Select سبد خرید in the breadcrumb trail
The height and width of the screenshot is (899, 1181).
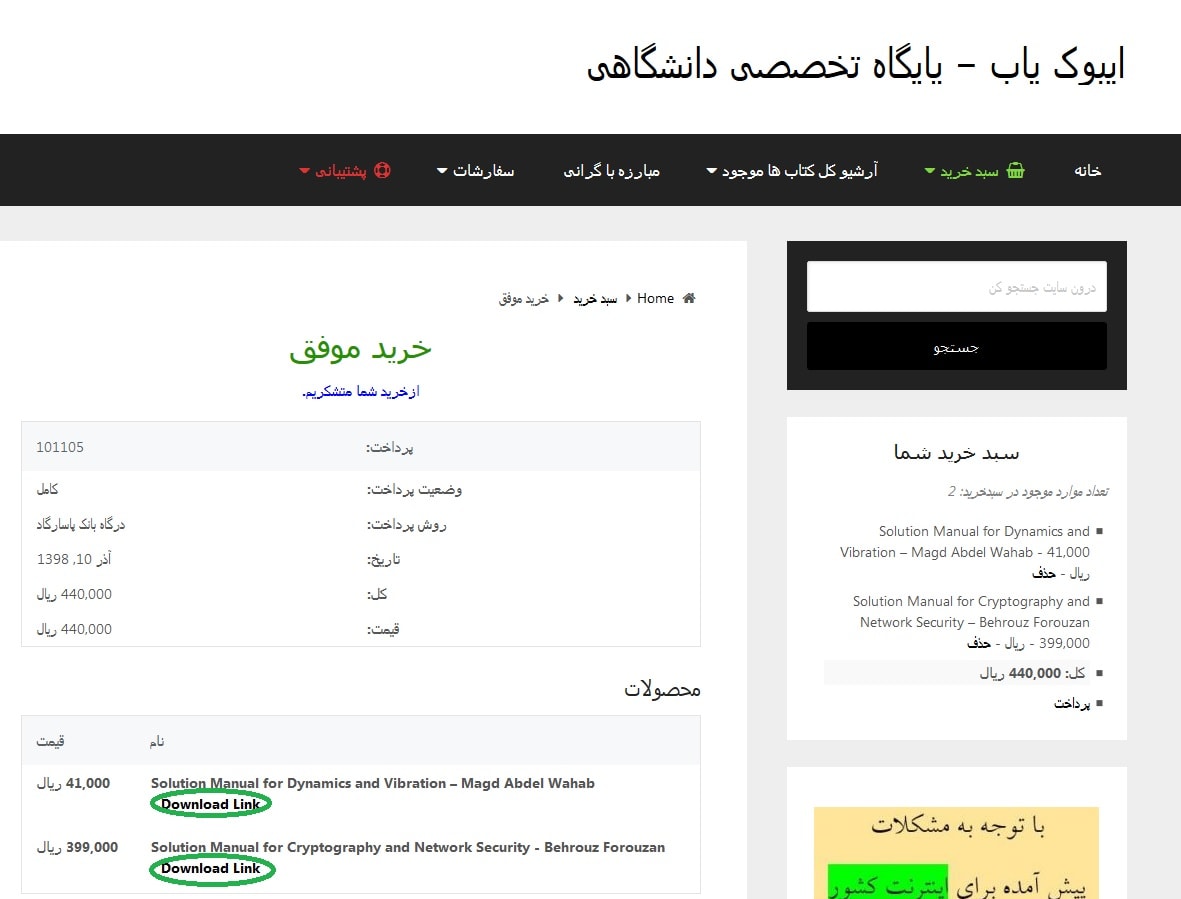594,299
